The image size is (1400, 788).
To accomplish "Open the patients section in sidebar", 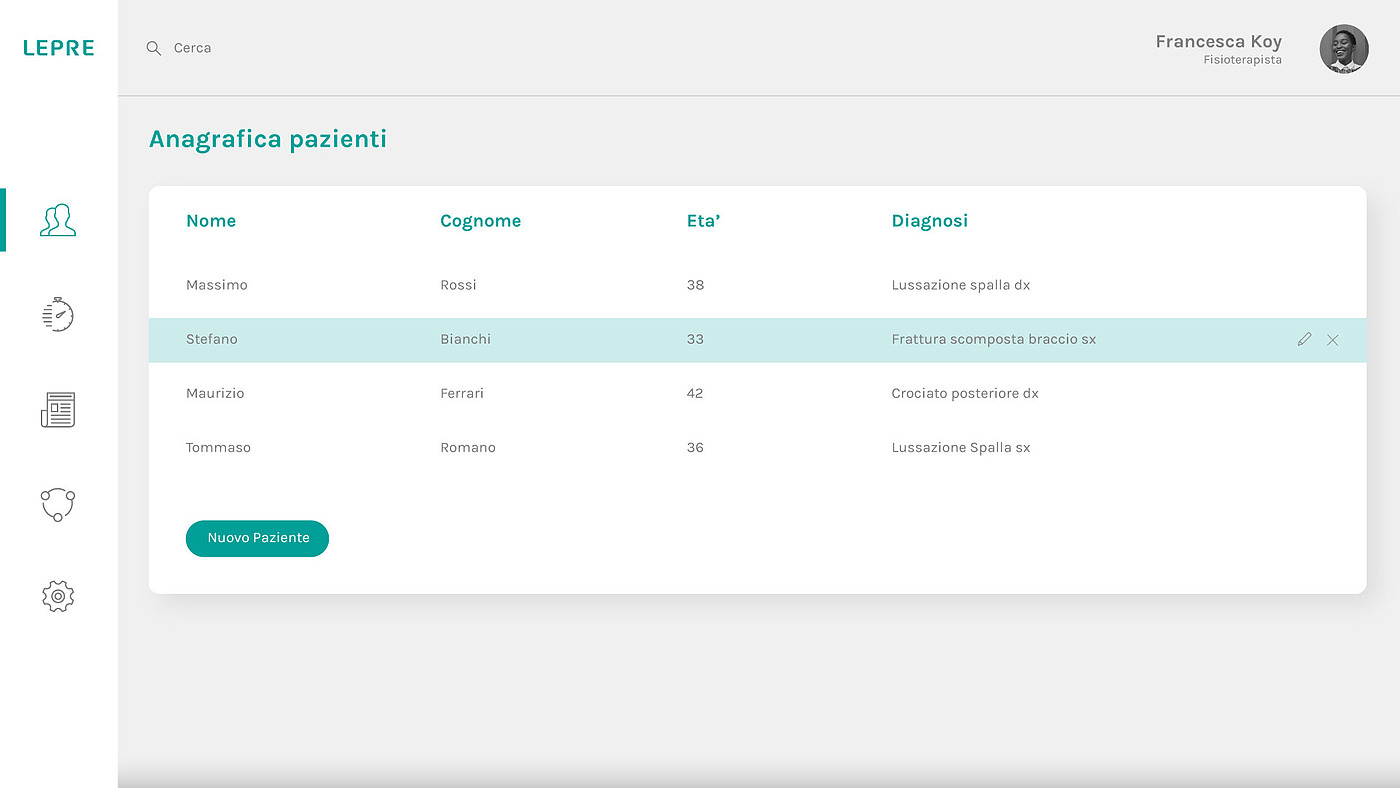I will coord(58,220).
